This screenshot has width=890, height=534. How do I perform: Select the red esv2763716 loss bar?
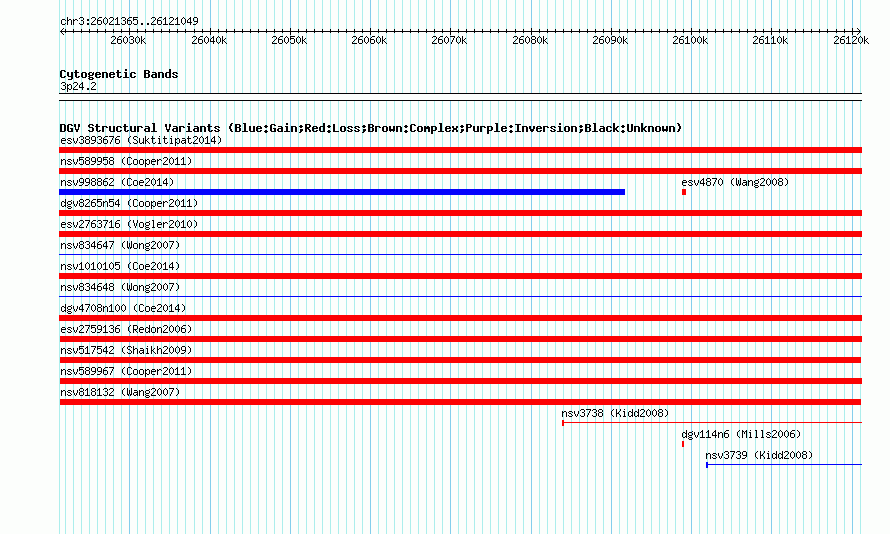tap(460, 234)
